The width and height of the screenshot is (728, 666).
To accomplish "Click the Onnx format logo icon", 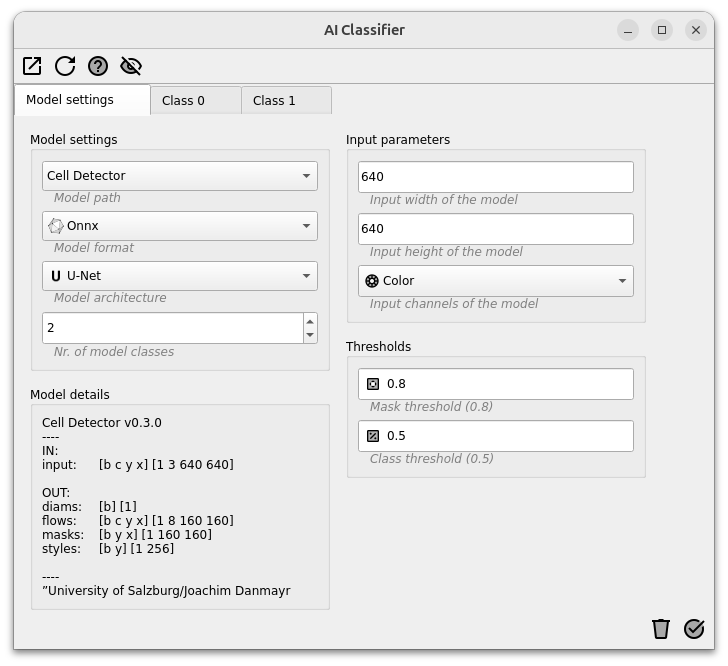I will click(x=56, y=226).
